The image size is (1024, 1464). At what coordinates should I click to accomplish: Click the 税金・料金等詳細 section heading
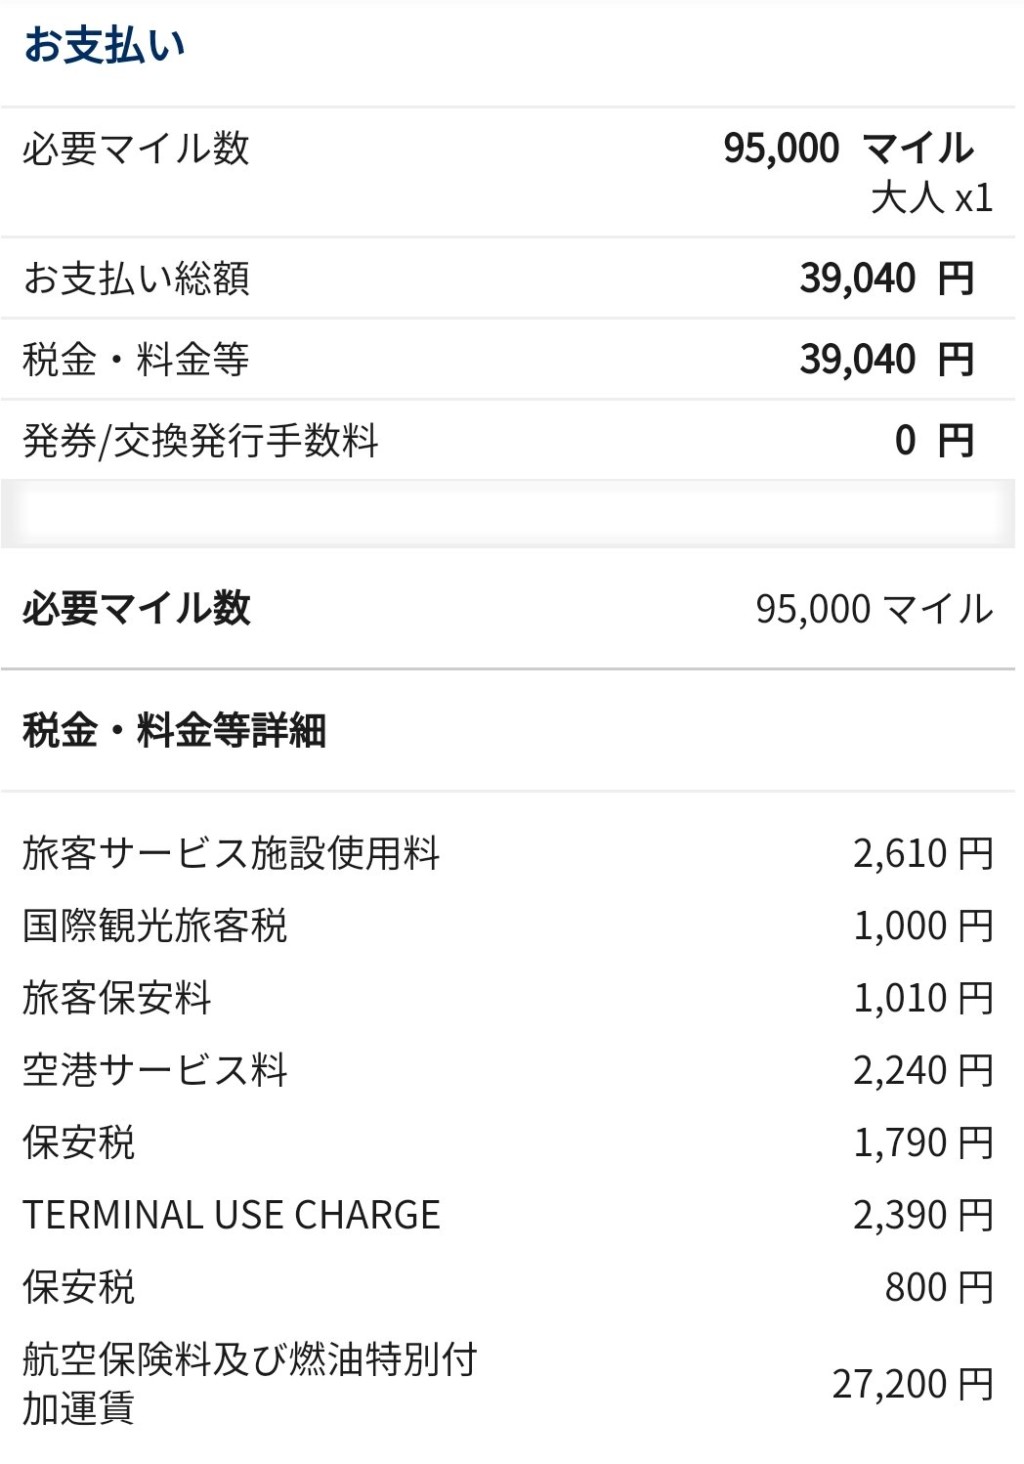point(174,731)
